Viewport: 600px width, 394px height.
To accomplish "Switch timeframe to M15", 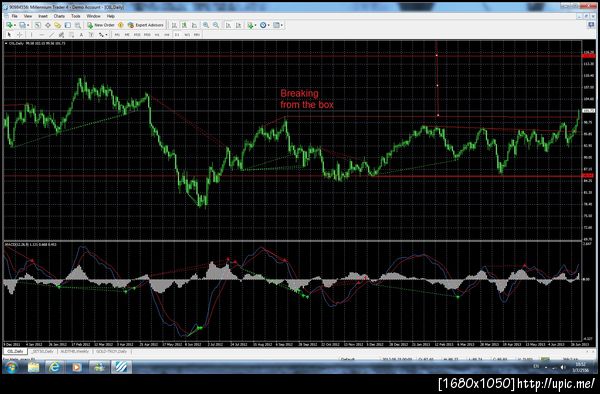I will 137,35.
